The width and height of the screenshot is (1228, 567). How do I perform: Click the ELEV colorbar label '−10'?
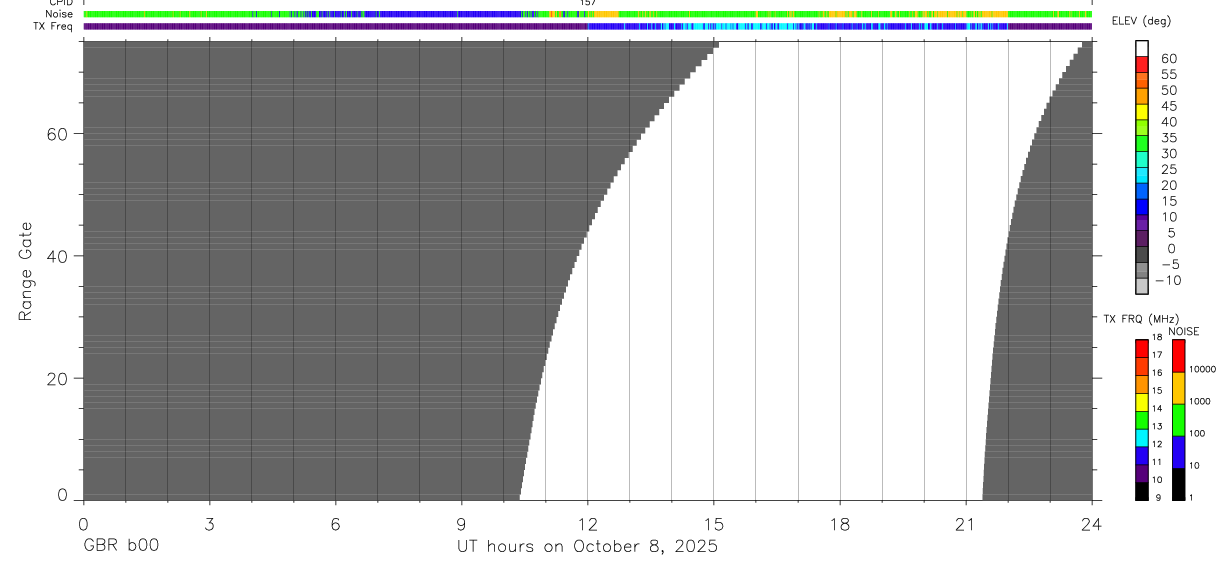click(1167, 281)
